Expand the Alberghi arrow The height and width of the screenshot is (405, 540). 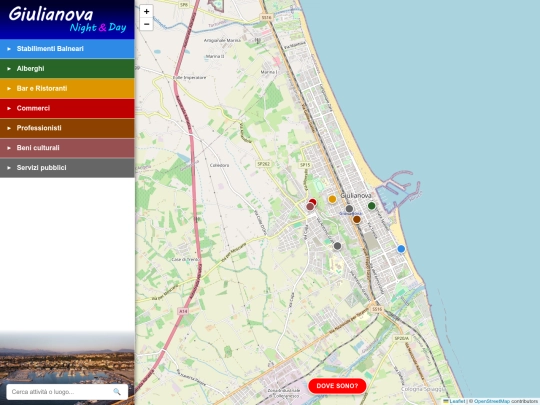pos(9,69)
